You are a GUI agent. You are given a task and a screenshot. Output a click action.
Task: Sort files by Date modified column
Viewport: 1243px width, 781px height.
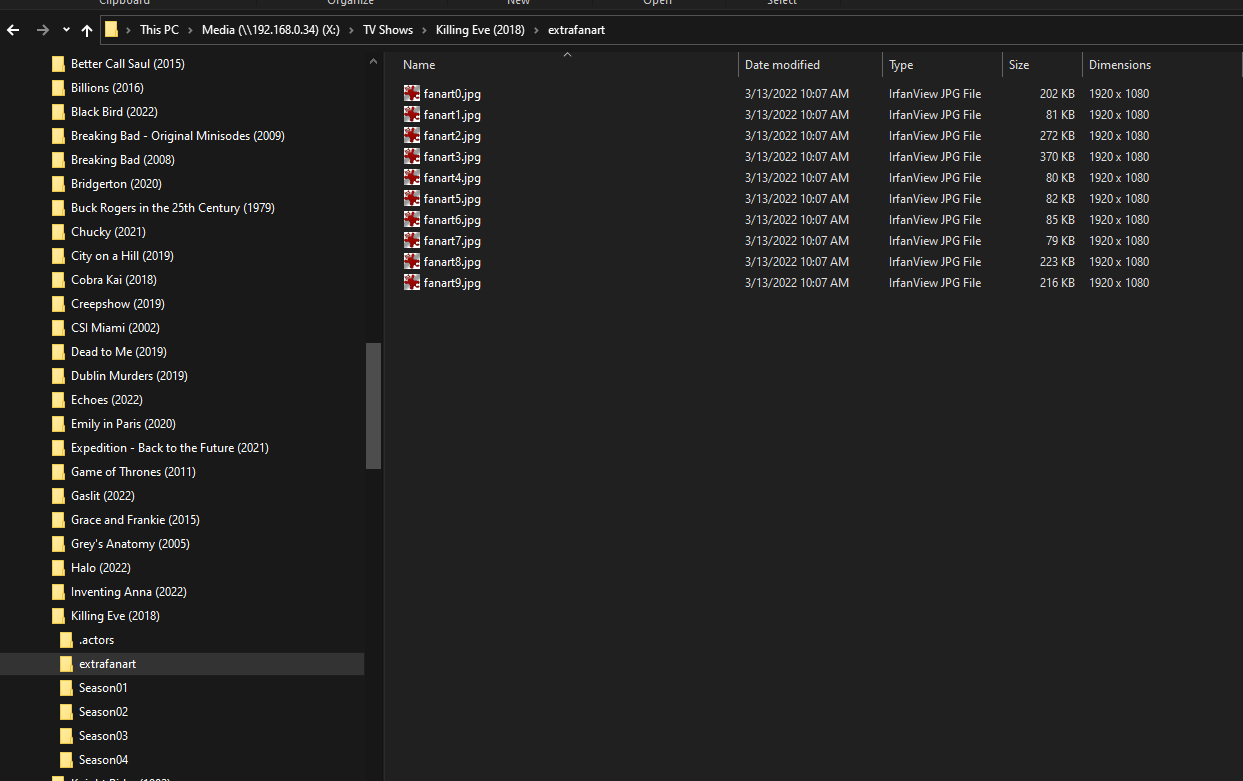point(782,65)
